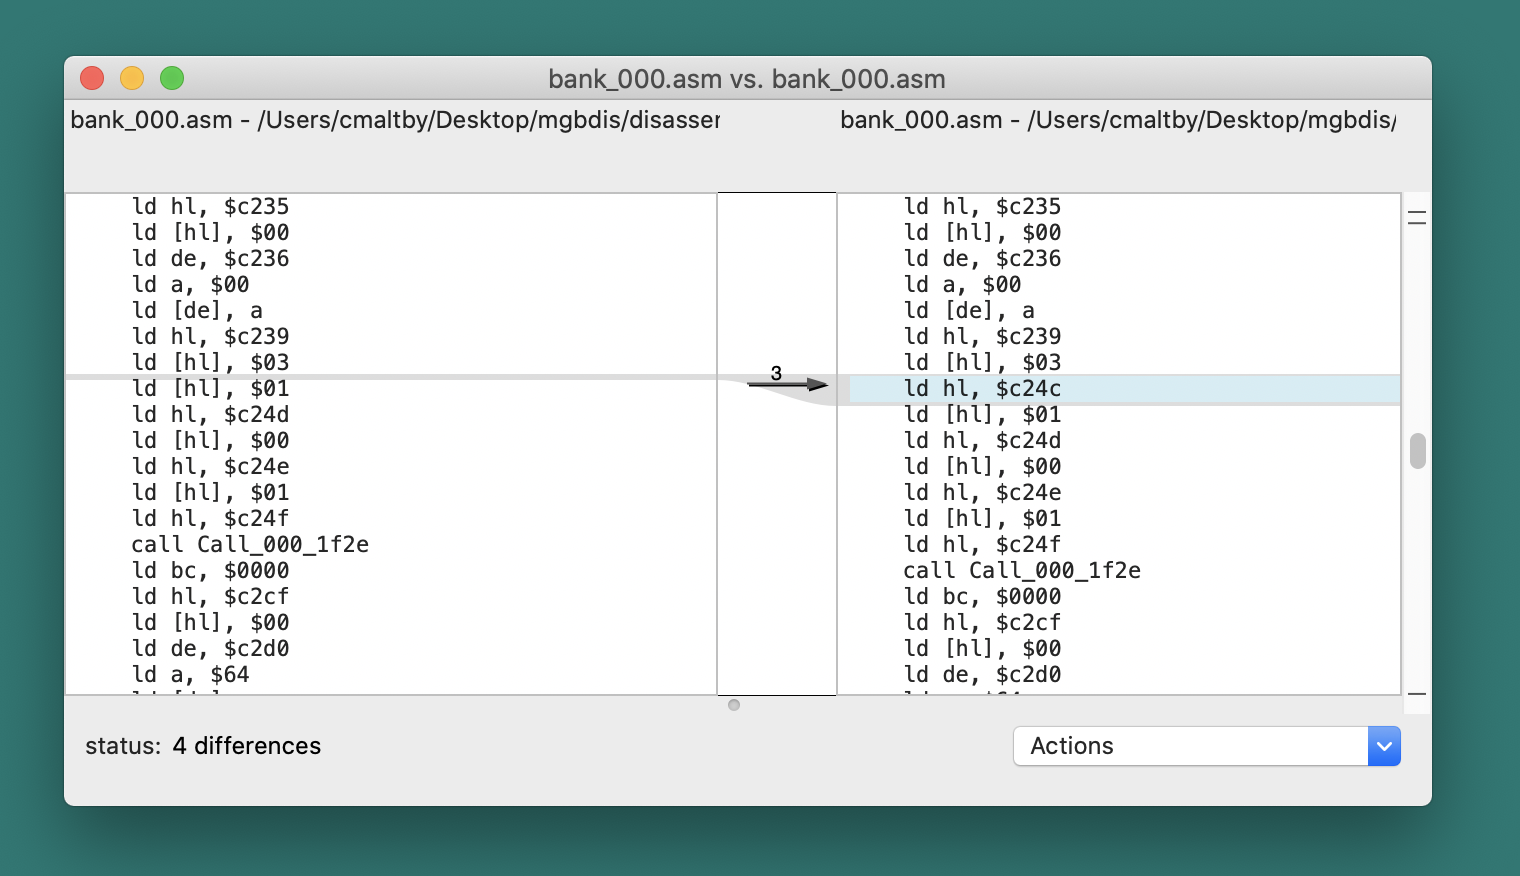Click 'ld a, $00' in right pane
Viewport: 1520px width, 876px height.
pyautogui.click(x=962, y=285)
